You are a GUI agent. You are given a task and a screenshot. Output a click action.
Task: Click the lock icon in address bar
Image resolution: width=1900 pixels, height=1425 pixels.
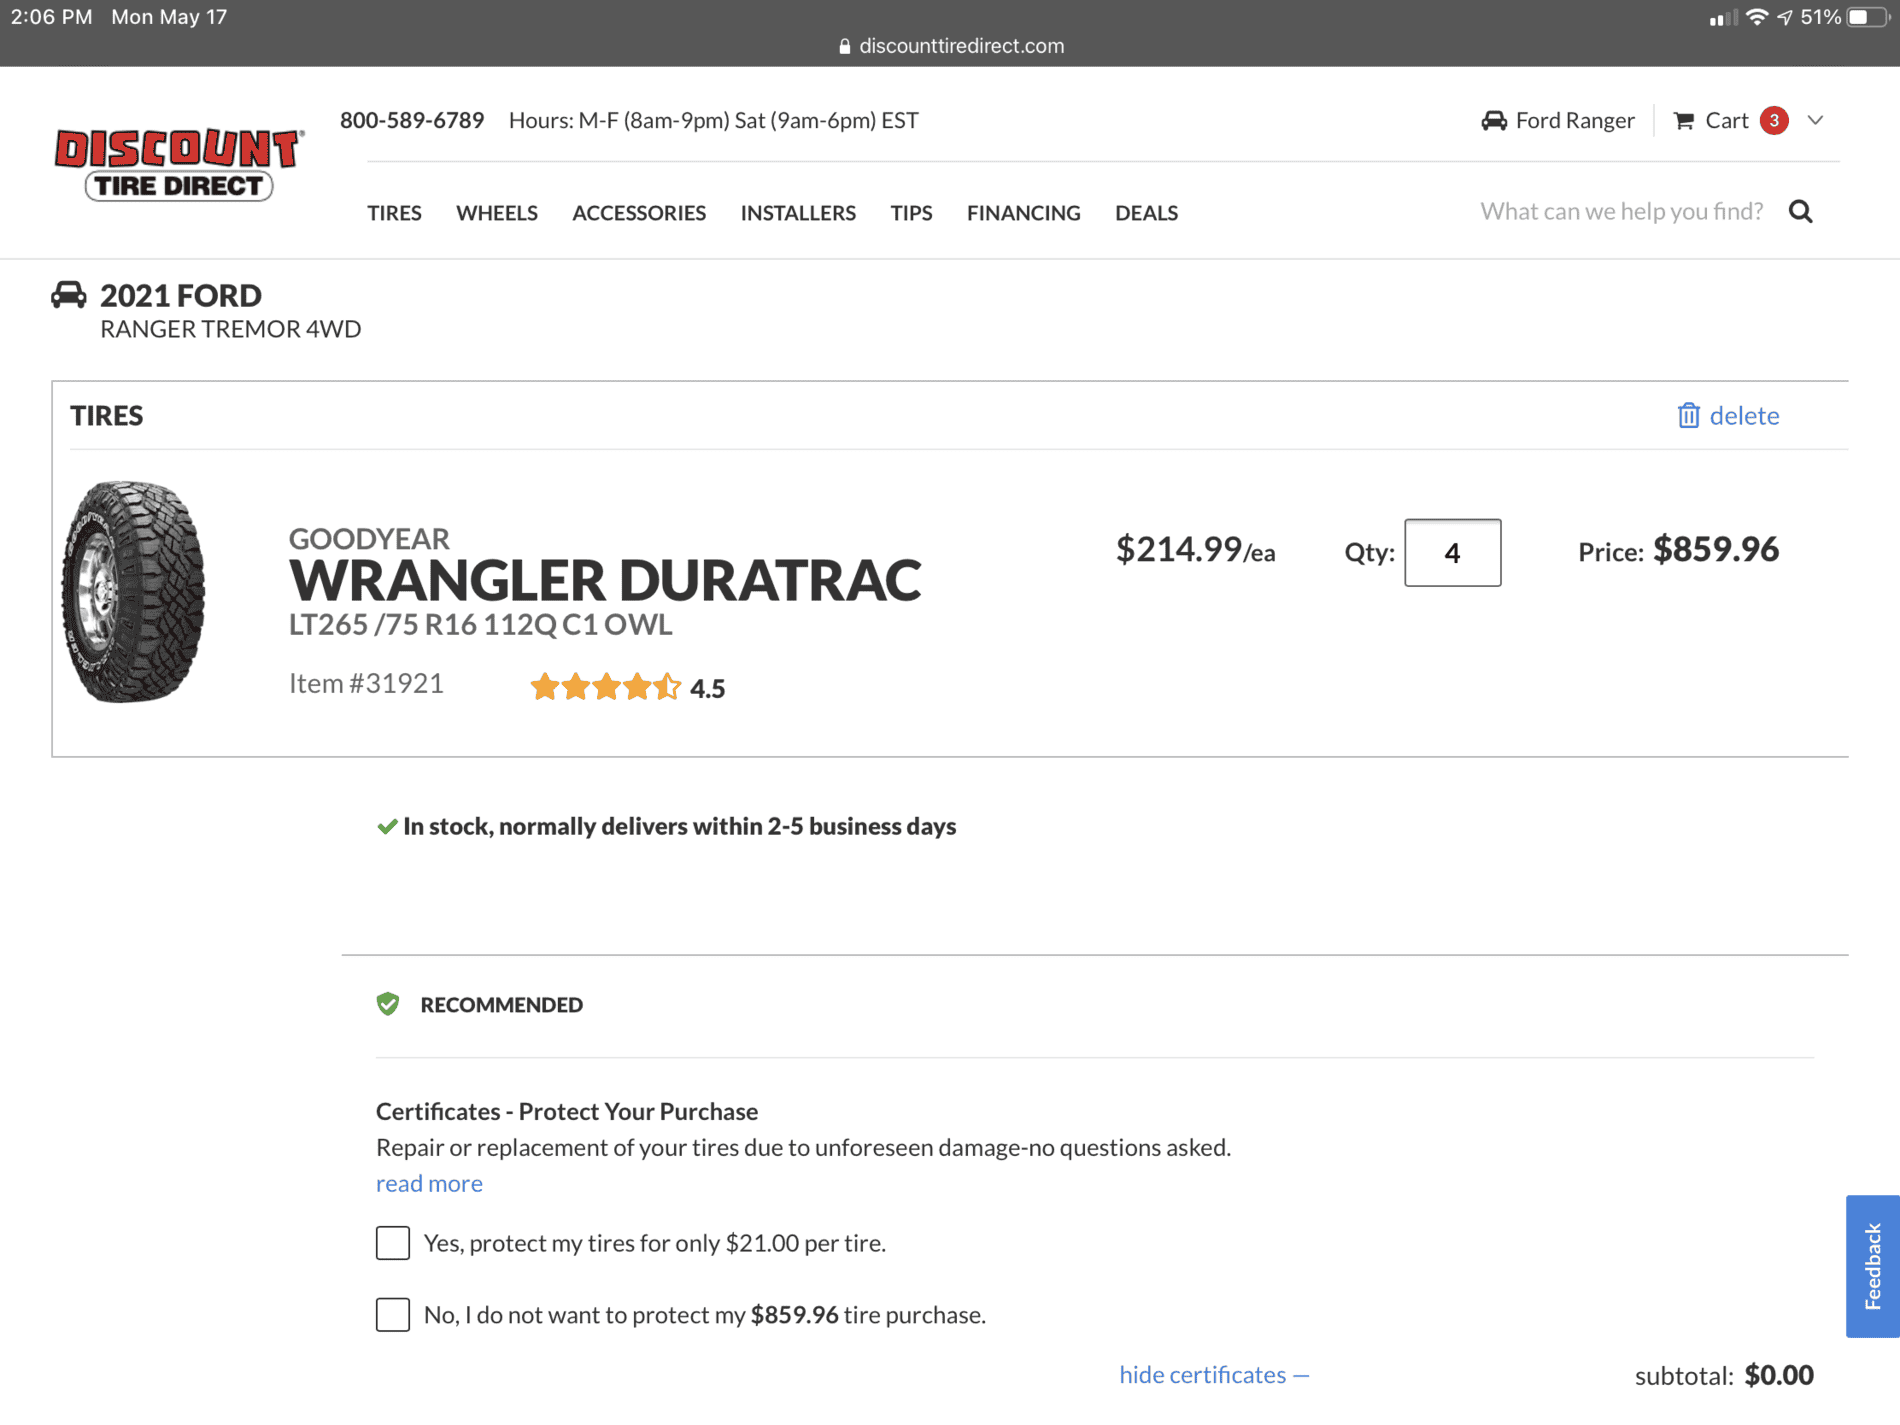(x=845, y=46)
